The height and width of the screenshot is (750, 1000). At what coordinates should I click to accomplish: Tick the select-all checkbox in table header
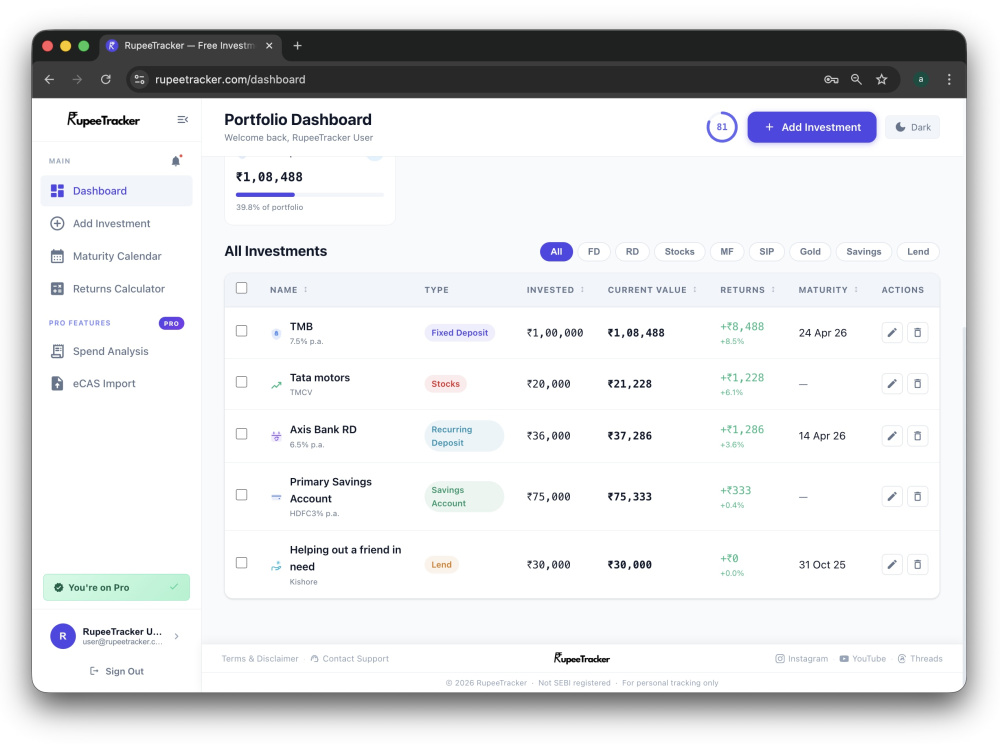242,288
